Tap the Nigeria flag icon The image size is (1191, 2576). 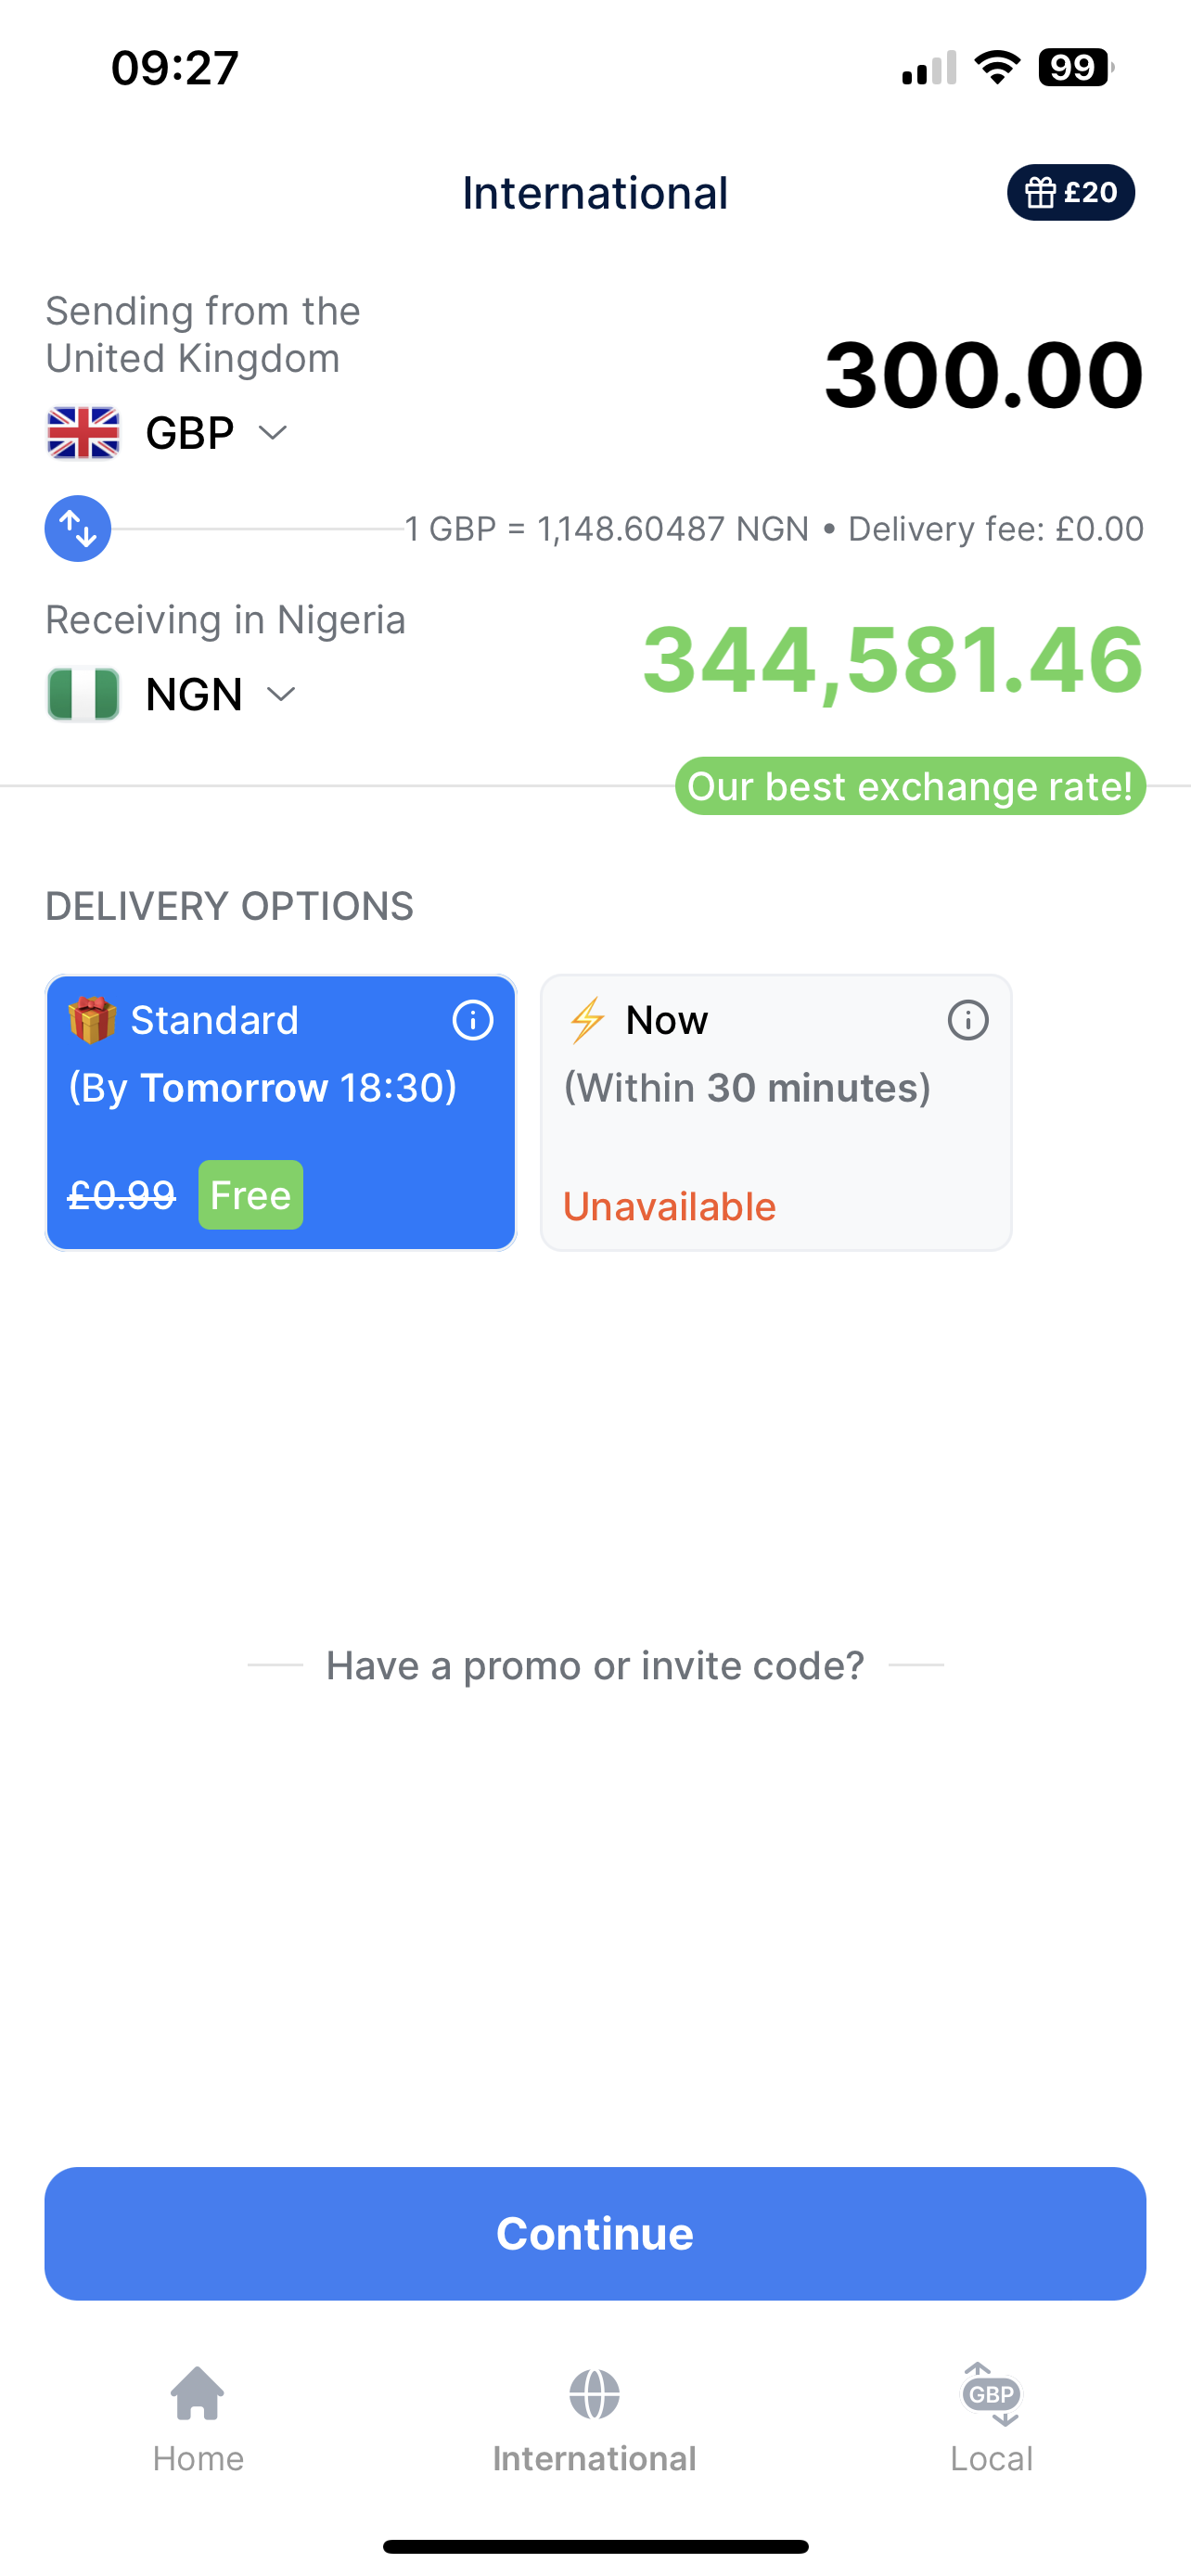pos(84,694)
